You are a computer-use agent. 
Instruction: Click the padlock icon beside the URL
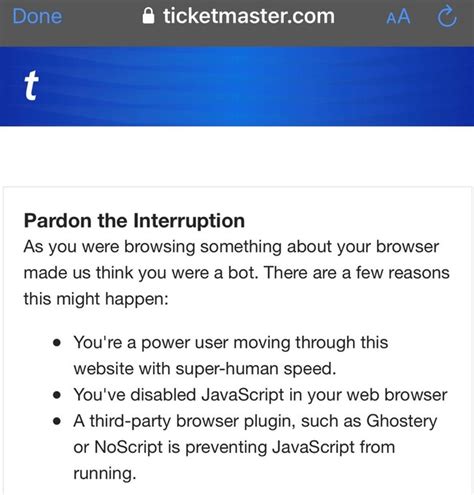point(148,16)
